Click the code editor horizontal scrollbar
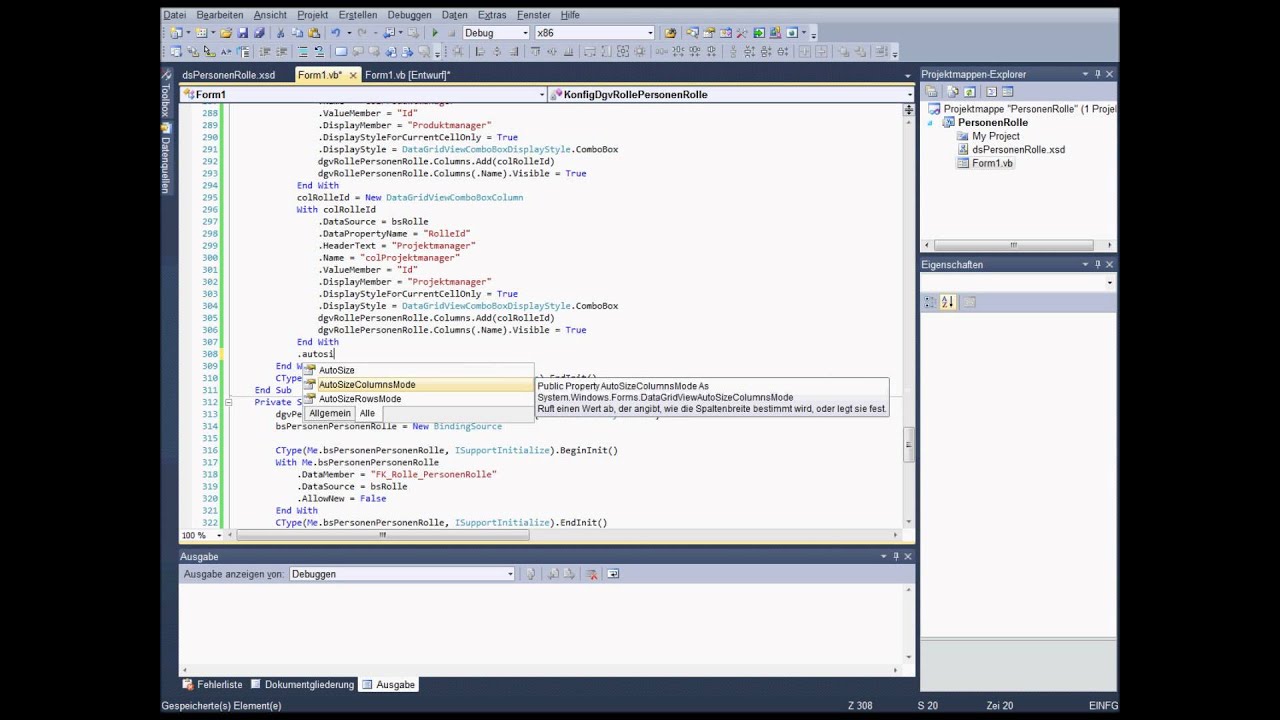This screenshot has width=1280, height=720. (x=381, y=535)
